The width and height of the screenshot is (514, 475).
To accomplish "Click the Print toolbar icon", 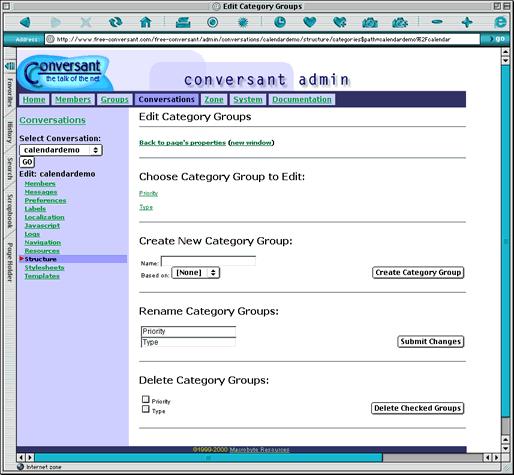I will click(x=183, y=22).
